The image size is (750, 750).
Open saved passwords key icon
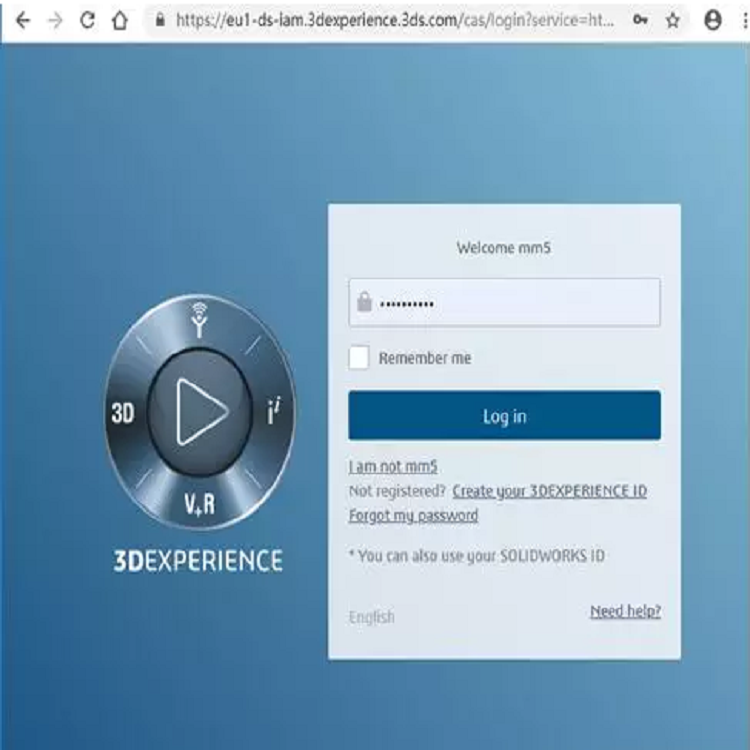pyautogui.click(x=641, y=20)
